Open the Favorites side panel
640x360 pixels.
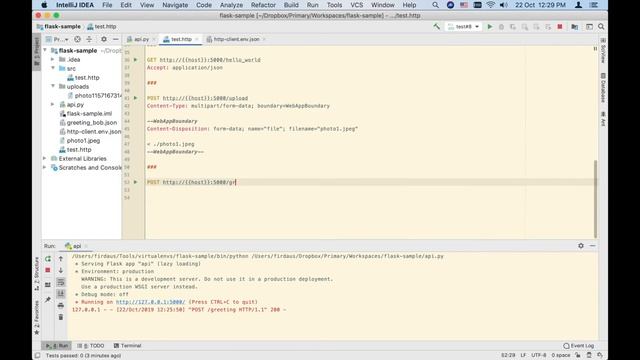[37, 317]
